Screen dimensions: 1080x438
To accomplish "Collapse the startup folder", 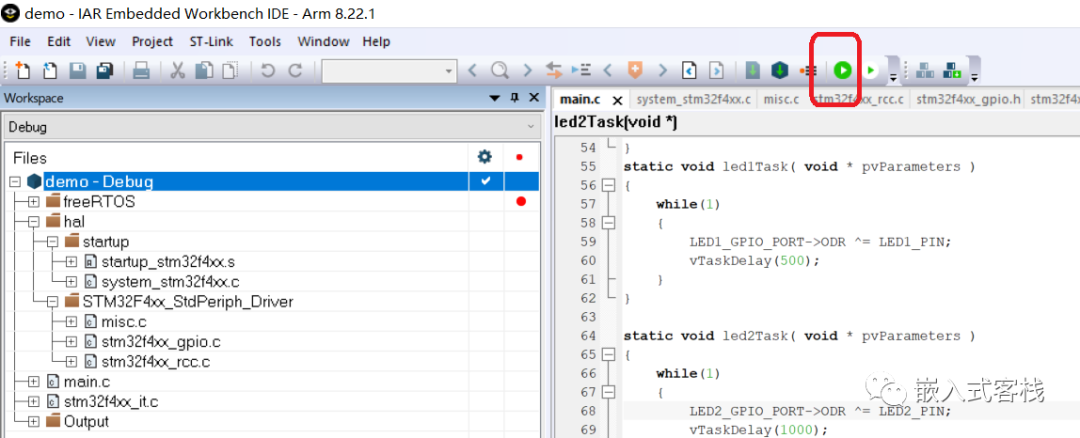I will (x=52, y=242).
